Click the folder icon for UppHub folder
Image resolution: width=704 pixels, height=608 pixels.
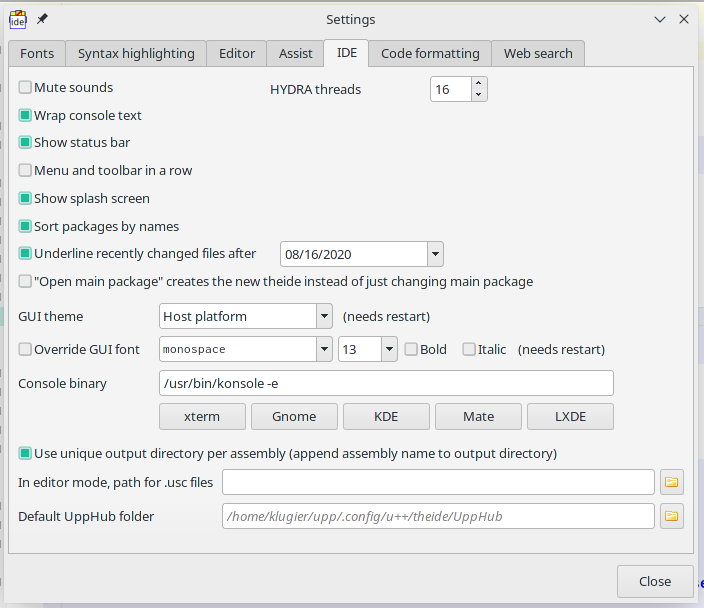[672, 517]
